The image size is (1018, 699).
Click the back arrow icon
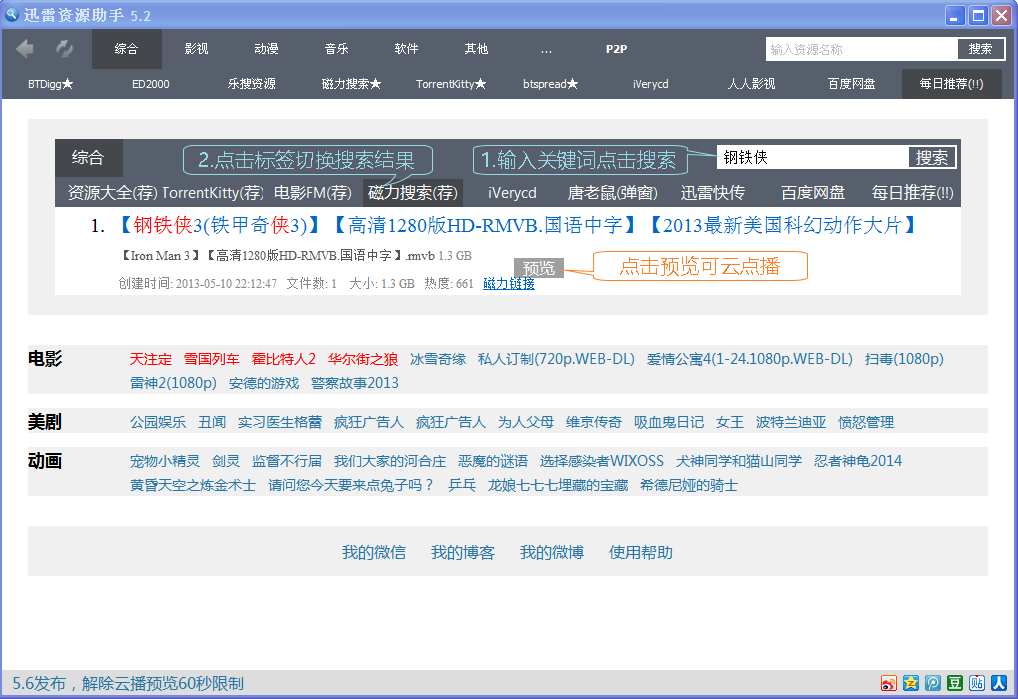(25, 49)
